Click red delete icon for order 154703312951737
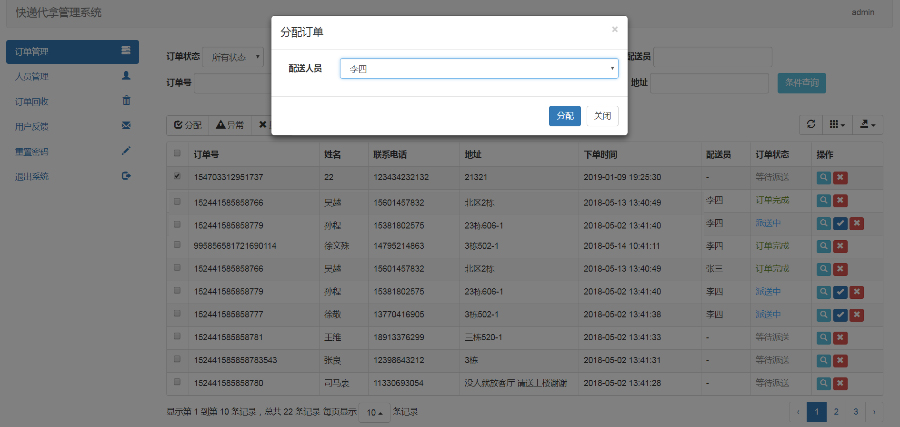 (841, 177)
